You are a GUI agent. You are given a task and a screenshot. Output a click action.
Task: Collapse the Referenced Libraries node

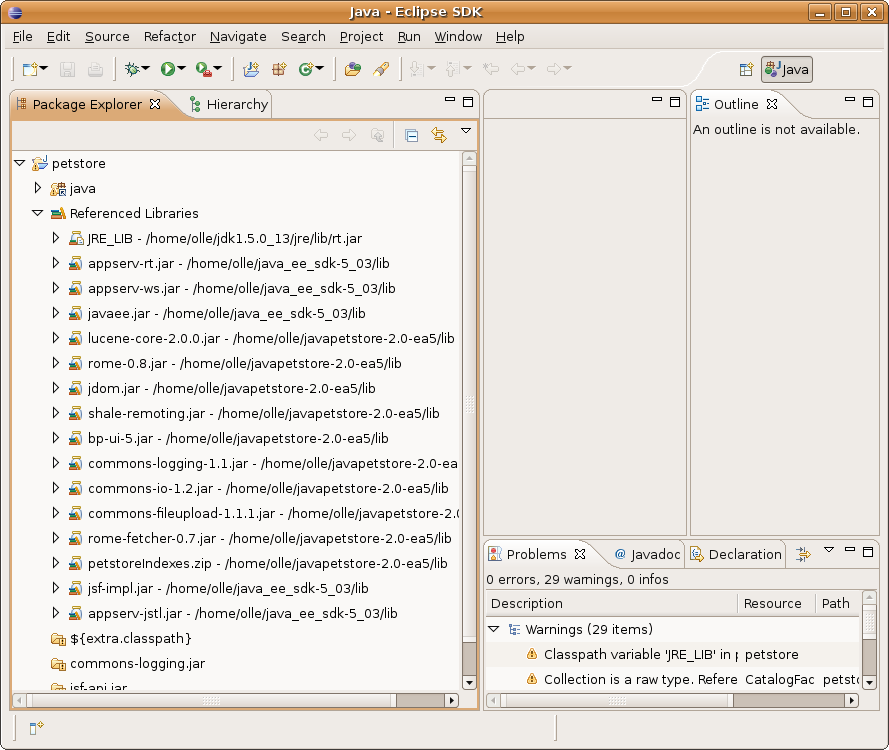37,213
